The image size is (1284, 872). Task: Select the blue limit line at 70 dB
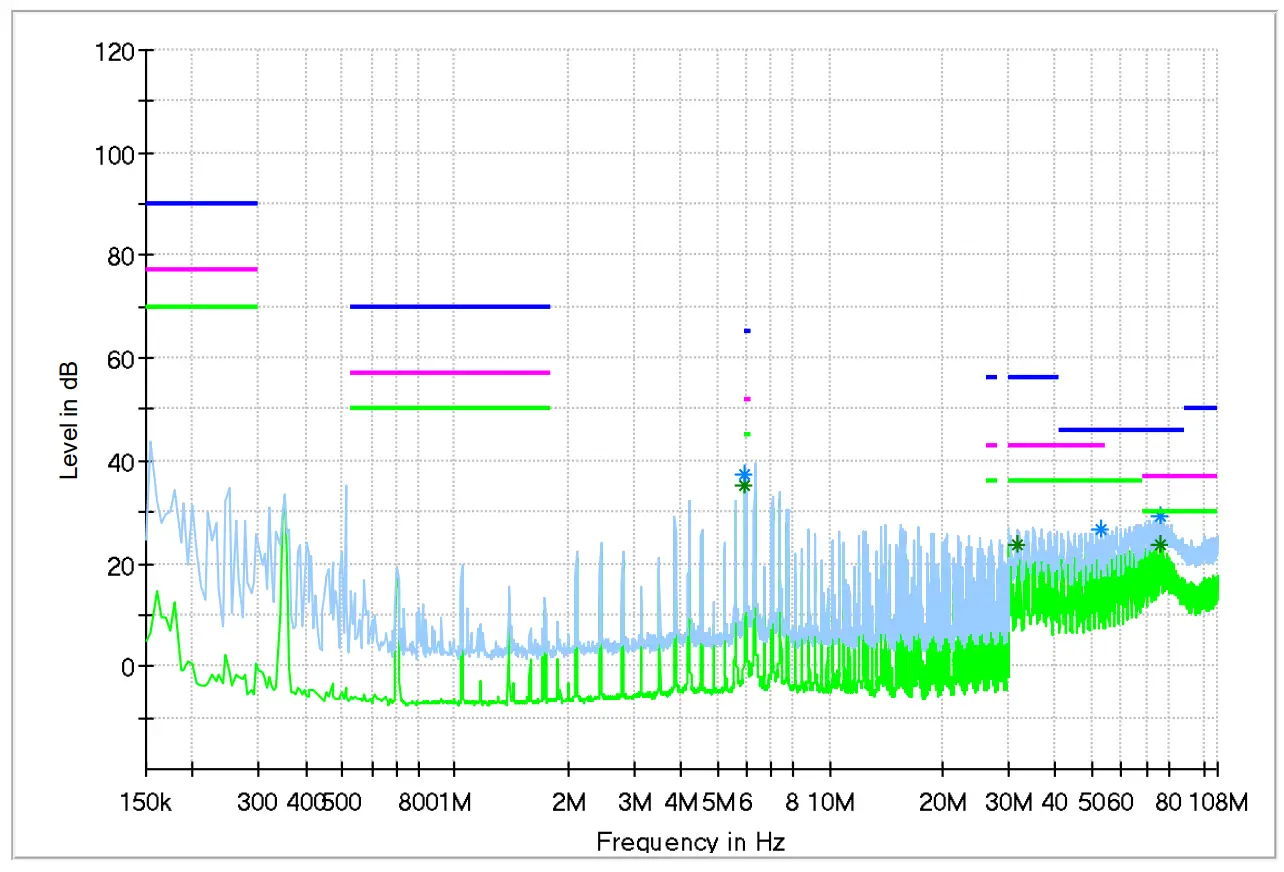(450, 306)
